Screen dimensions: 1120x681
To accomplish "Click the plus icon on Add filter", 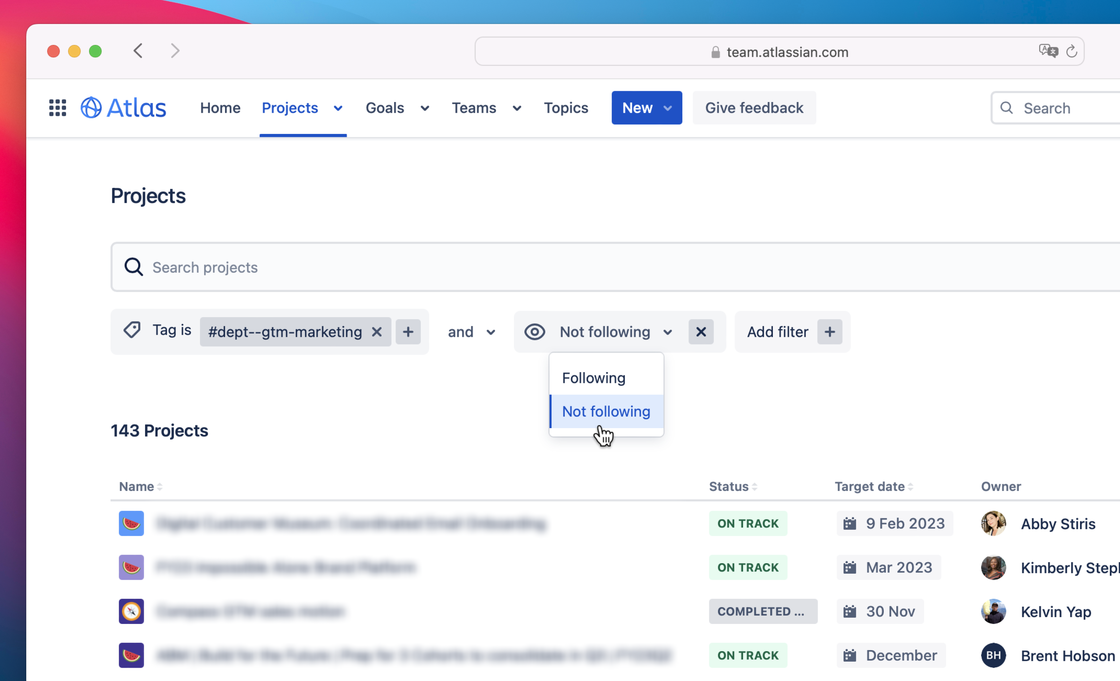I will 829,331.
